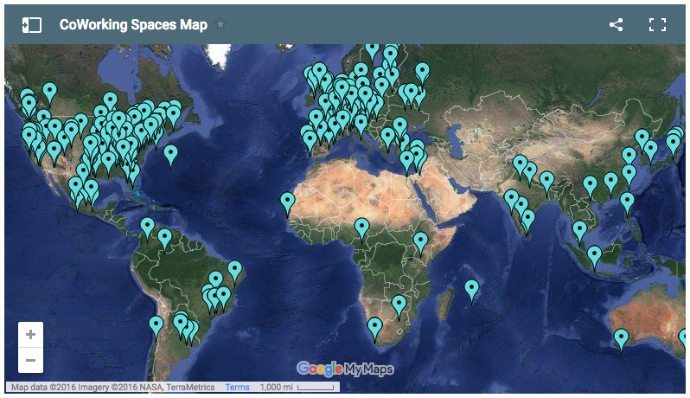Screen dimensions: 690x398
Task: Zoom out with the minus button
Action: 30,360
